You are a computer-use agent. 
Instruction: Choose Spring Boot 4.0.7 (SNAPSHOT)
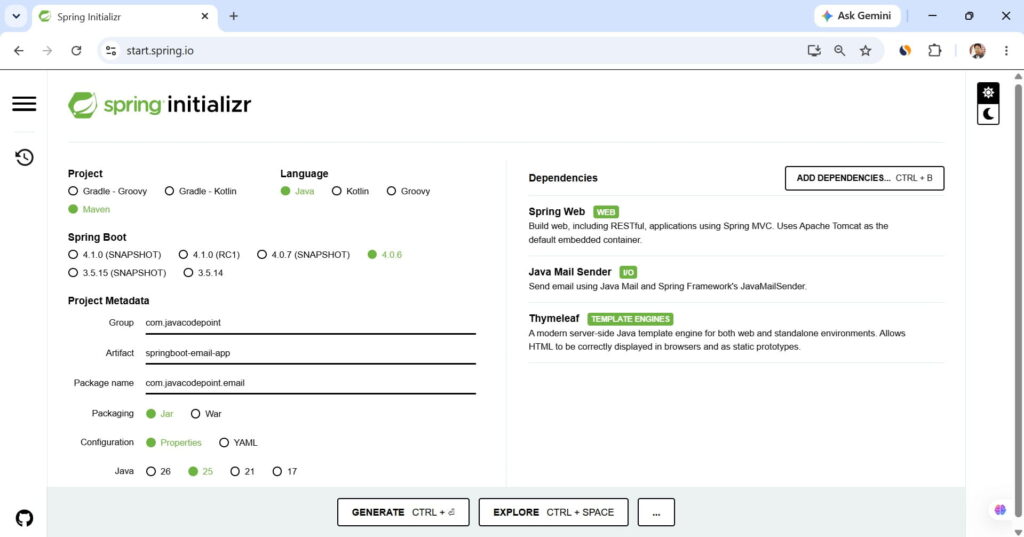pyautogui.click(x=304, y=254)
